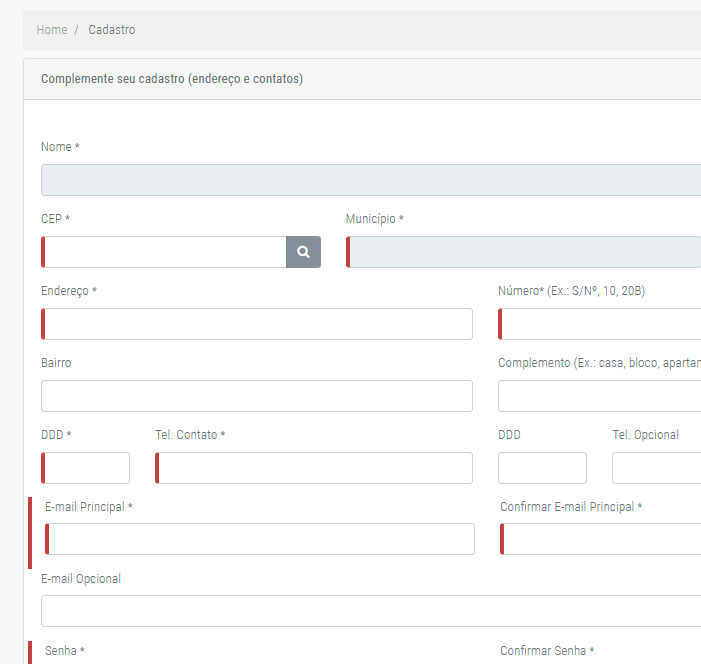Viewport: 701px width, 664px height.
Task: Focus the Nome input field
Action: 371,180
